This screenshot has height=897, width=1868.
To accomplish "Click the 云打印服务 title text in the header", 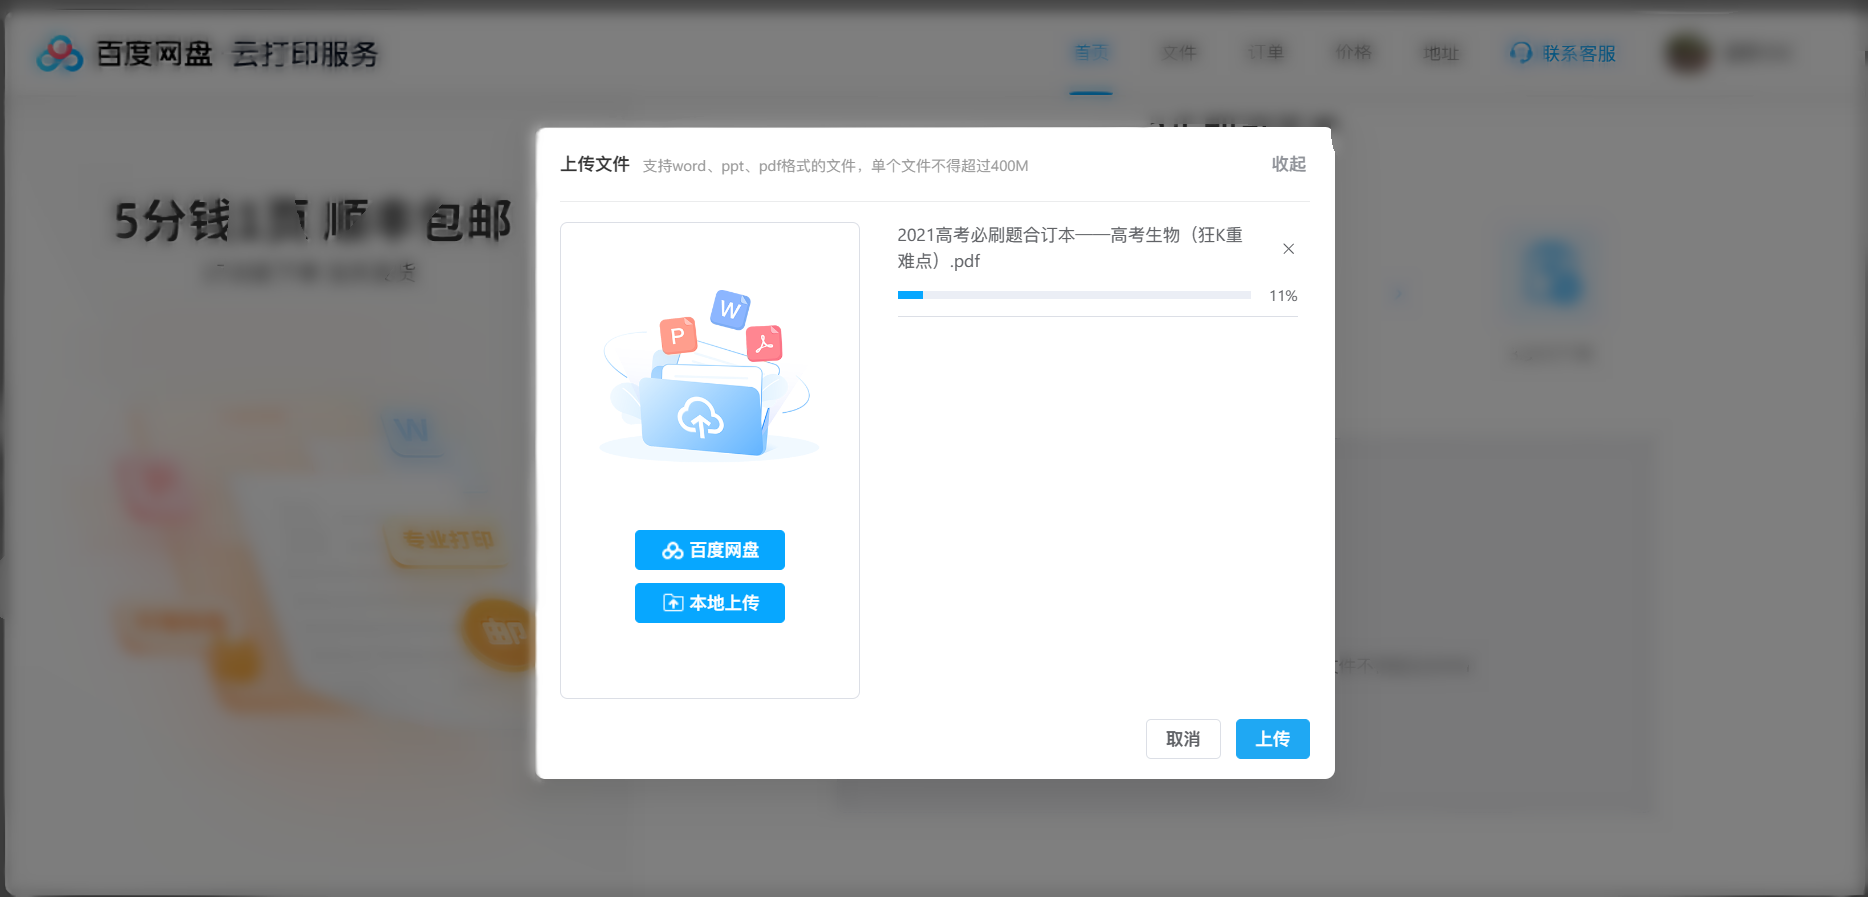I will pyautogui.click(x=305, y=54).
